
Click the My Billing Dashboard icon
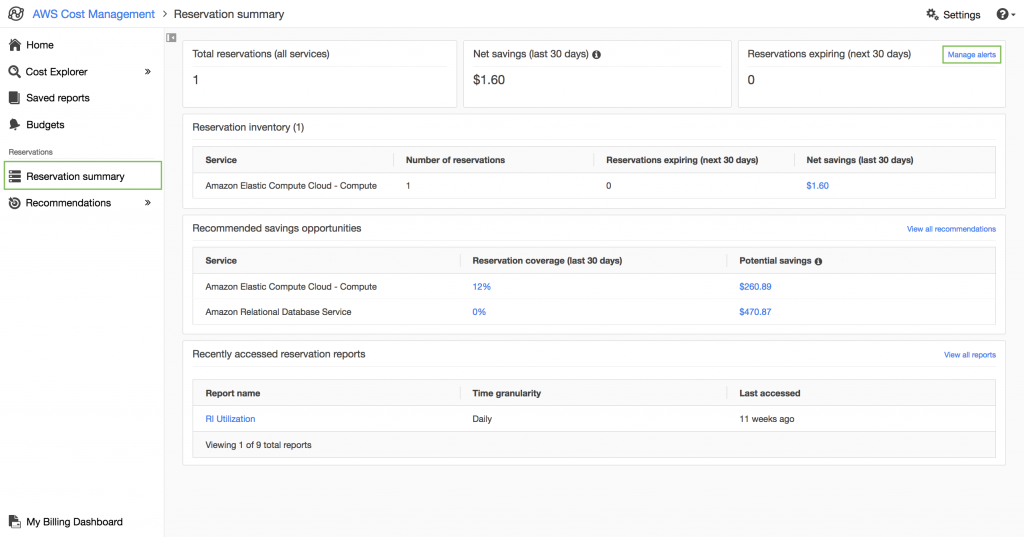pyautogui.click(x=15, y=522)
